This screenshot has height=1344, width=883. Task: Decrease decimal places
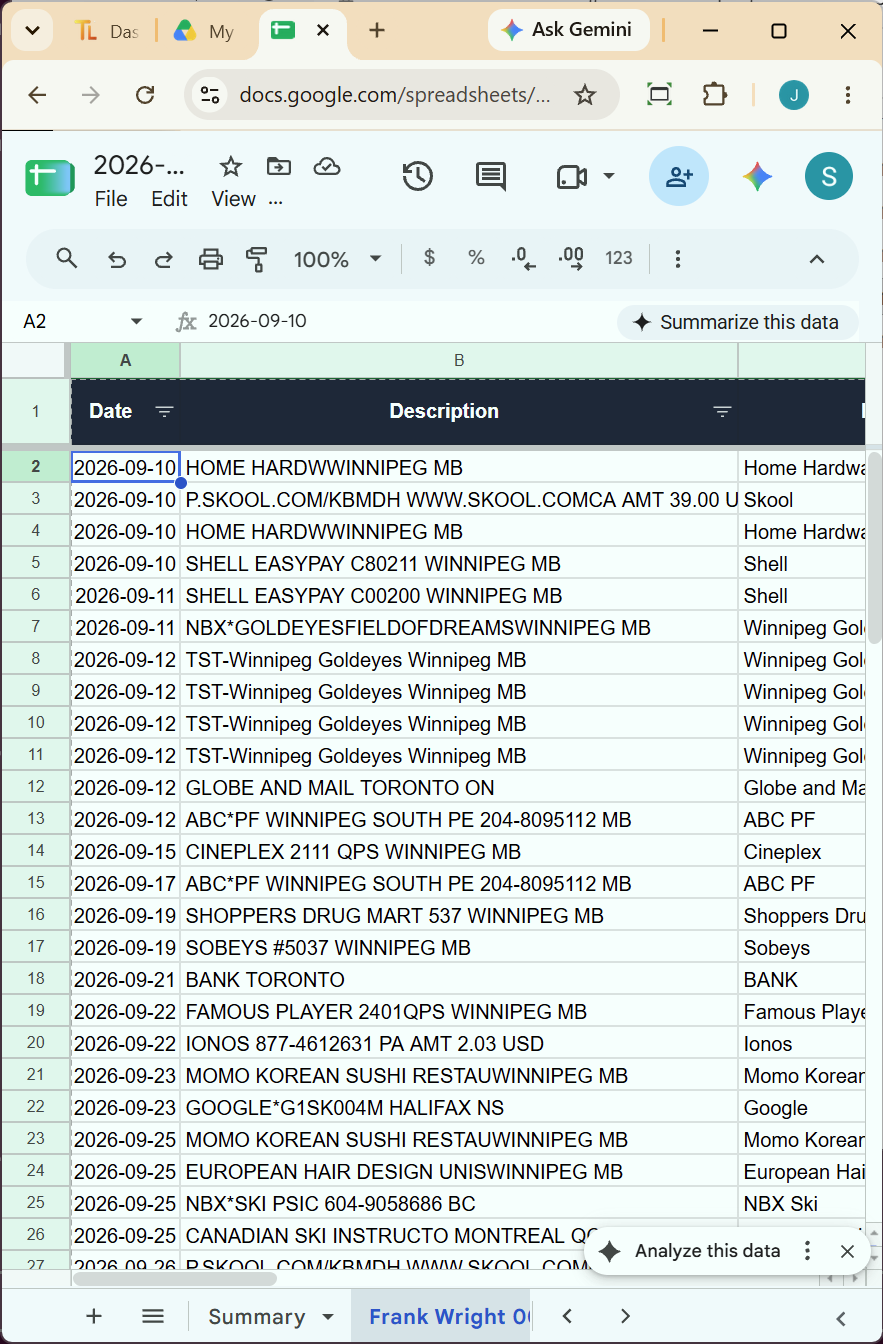click(523, 259)
